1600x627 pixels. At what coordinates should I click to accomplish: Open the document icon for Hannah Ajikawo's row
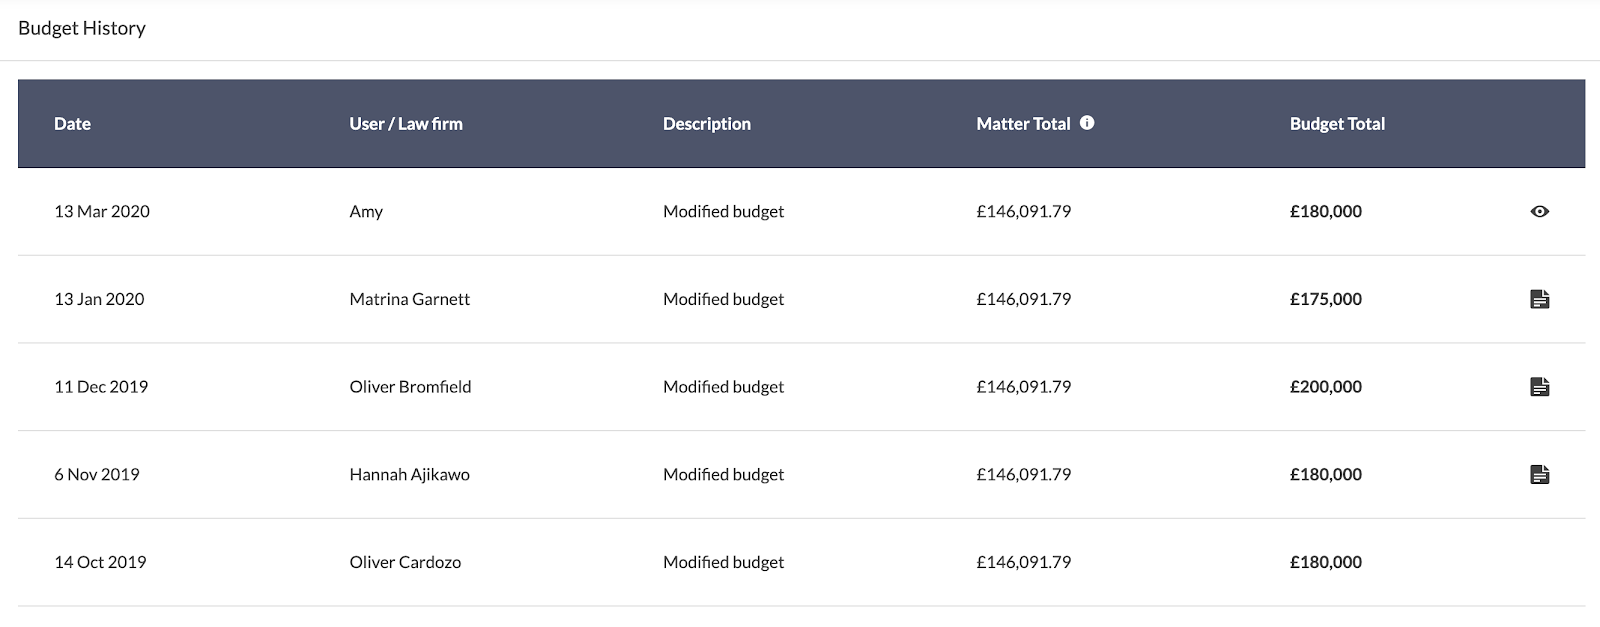pos(1540,474)
